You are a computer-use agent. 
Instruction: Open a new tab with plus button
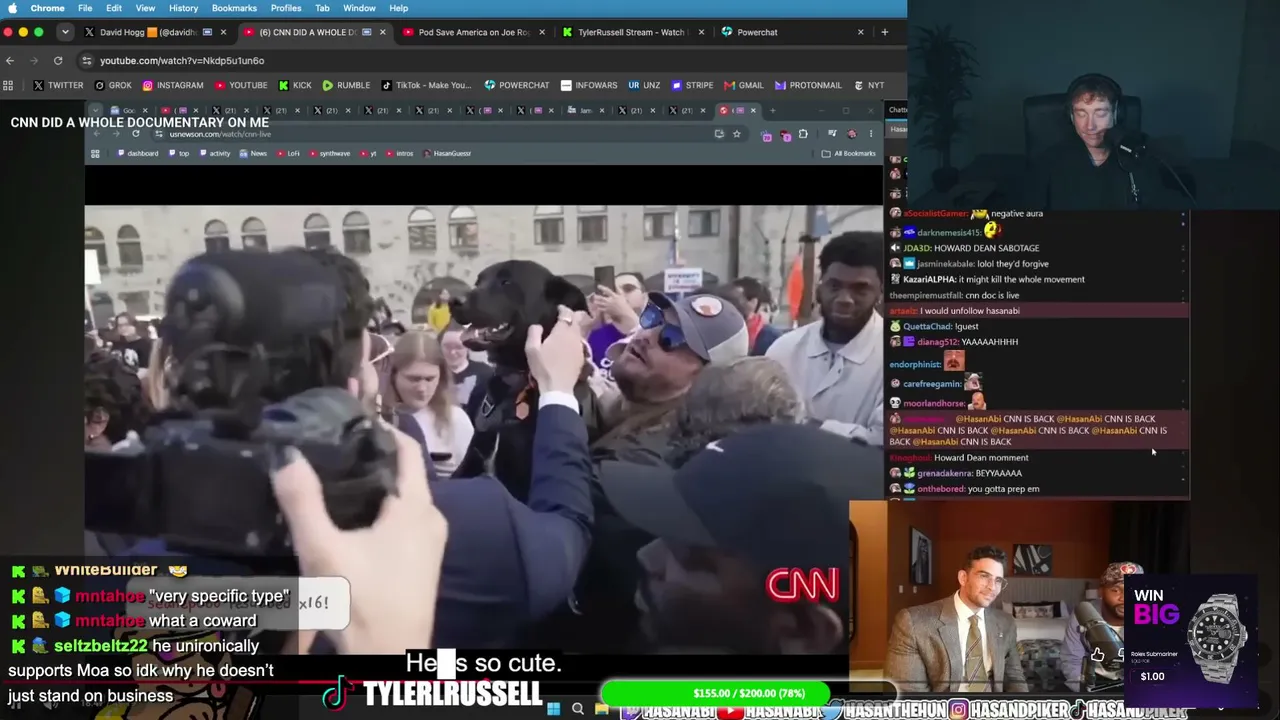click(884, 32)
